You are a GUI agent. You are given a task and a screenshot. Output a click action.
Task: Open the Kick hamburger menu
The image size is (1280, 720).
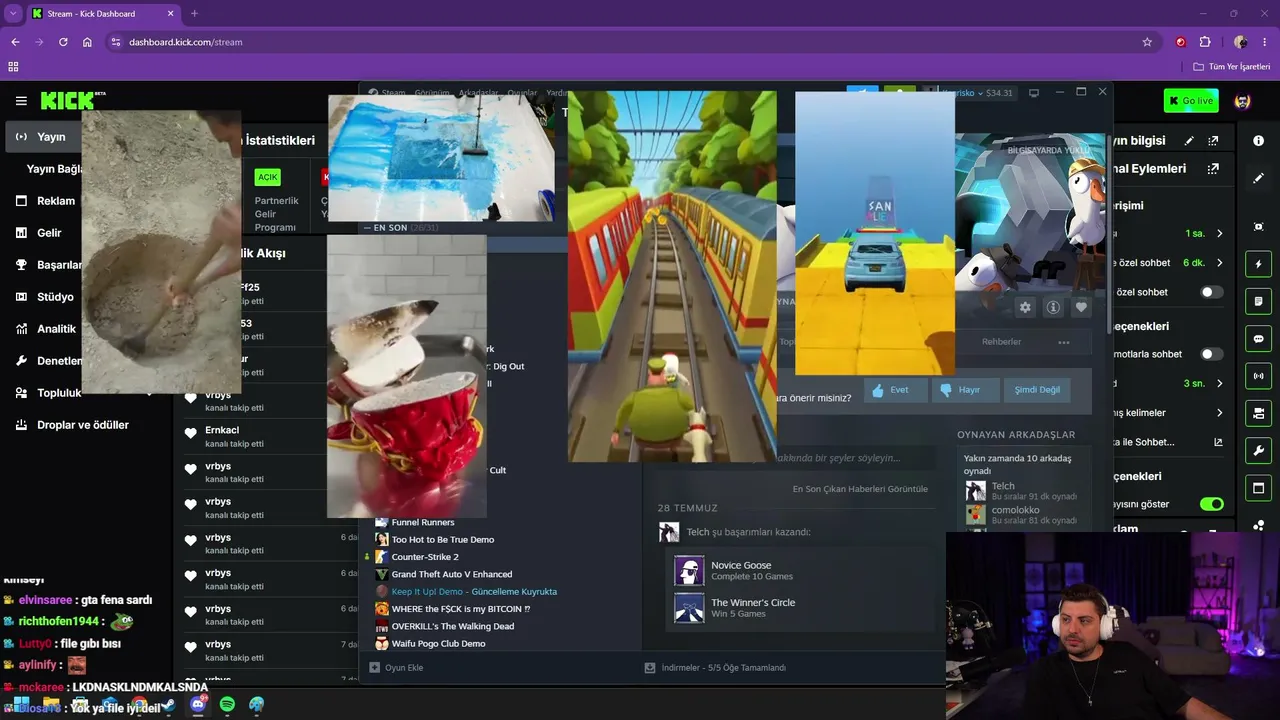(21, 101)
